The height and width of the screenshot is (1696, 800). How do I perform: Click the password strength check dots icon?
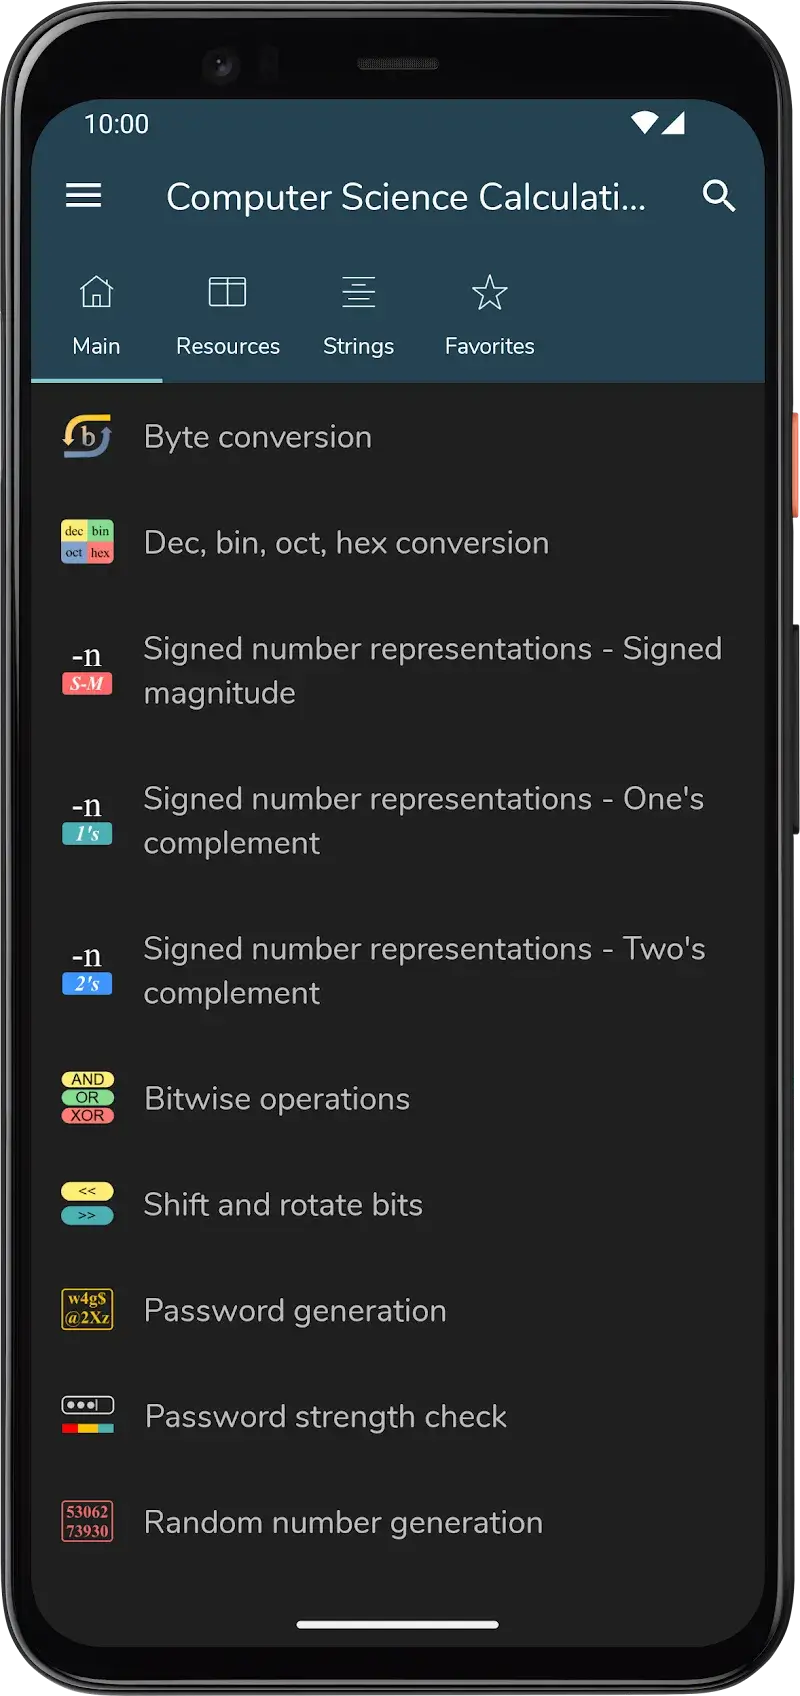(x=87, y=1415)
